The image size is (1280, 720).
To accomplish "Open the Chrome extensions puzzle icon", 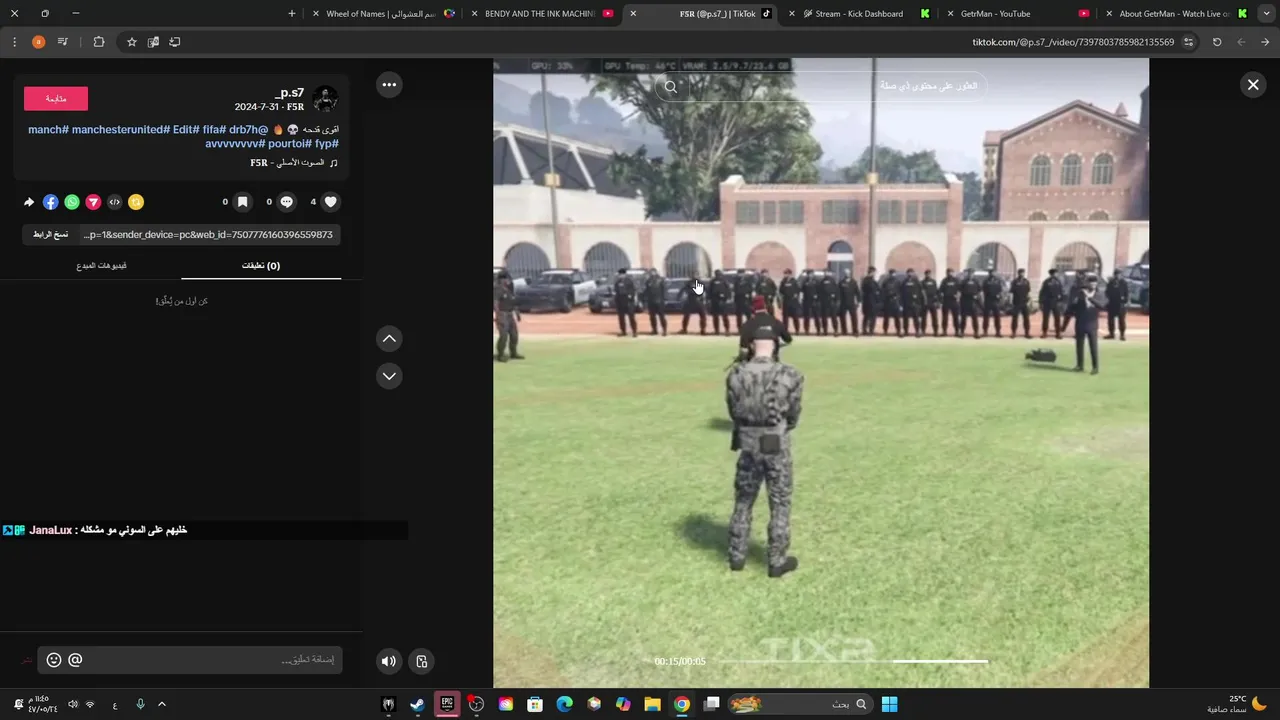I will pos(98,42).
